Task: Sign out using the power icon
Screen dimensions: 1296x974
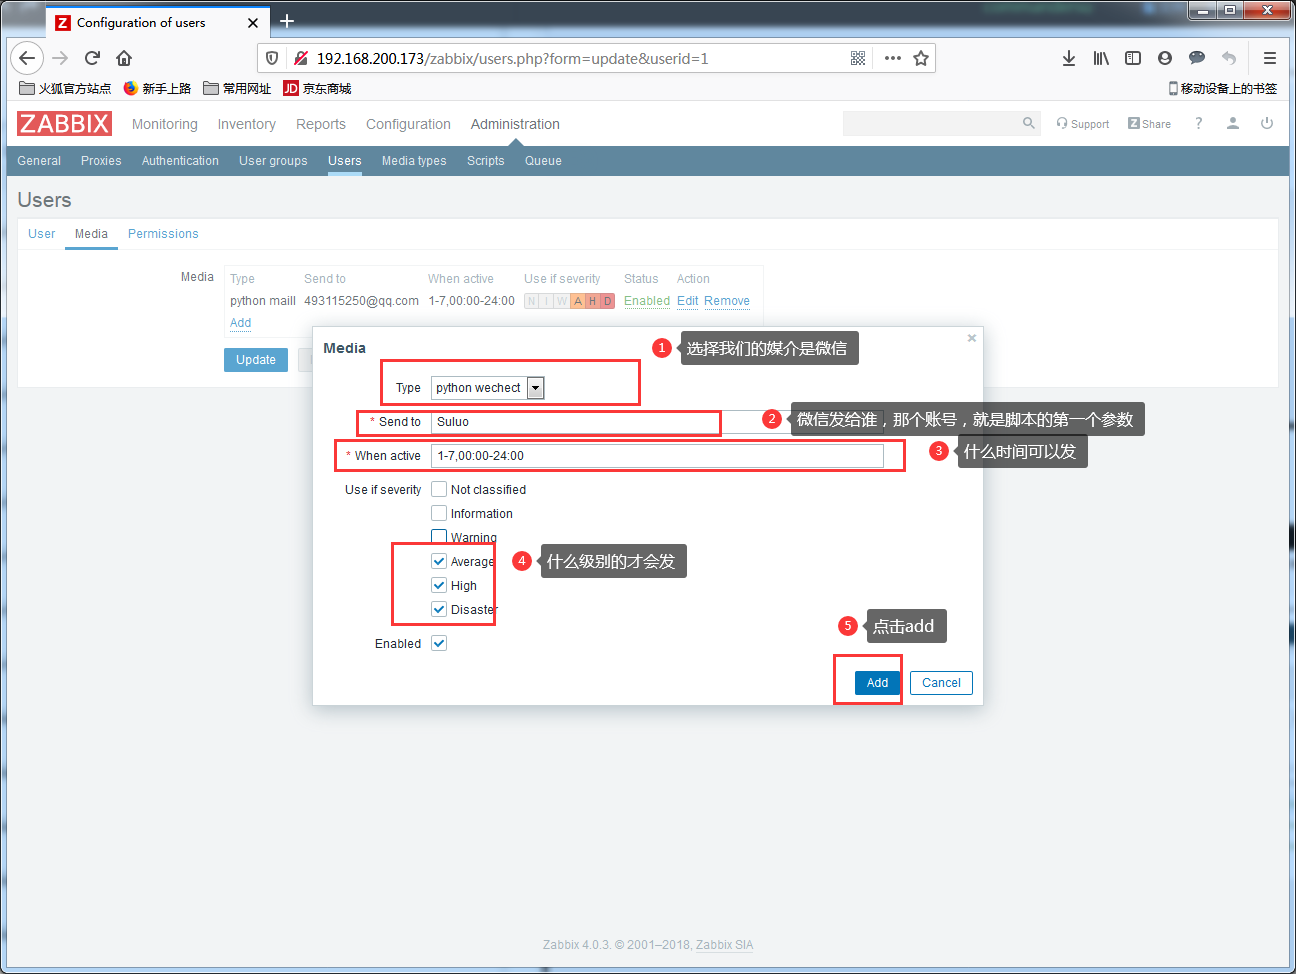Action: (1267, 123)
